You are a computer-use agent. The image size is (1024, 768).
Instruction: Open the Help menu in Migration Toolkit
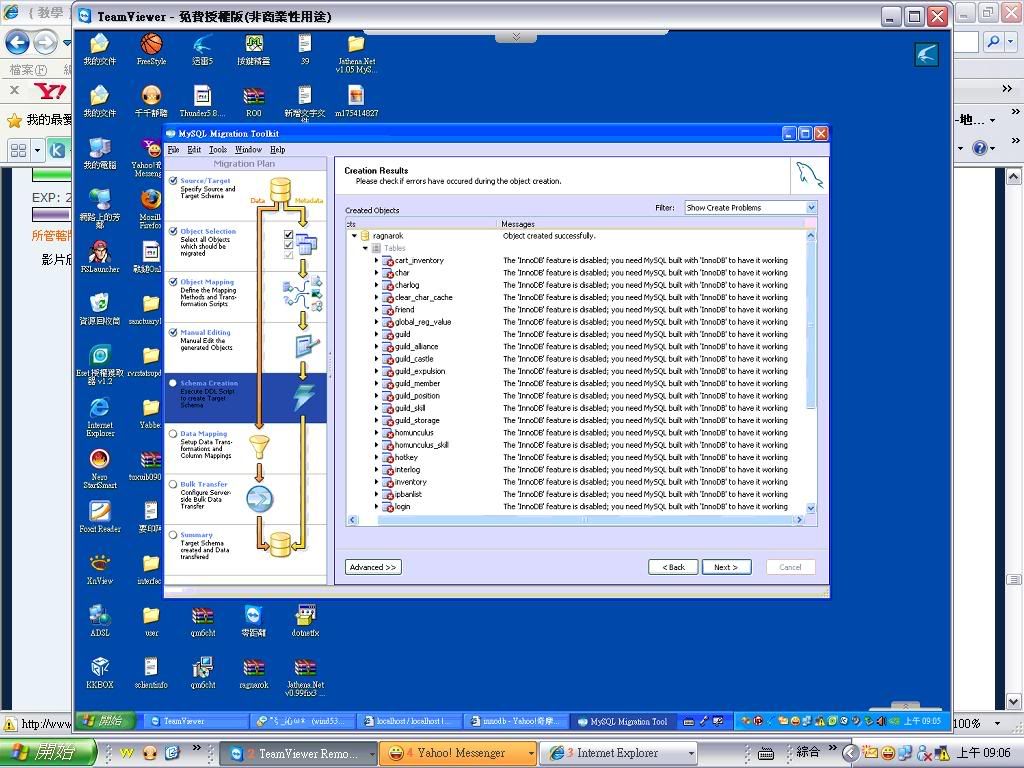click(x=278, y=150)
